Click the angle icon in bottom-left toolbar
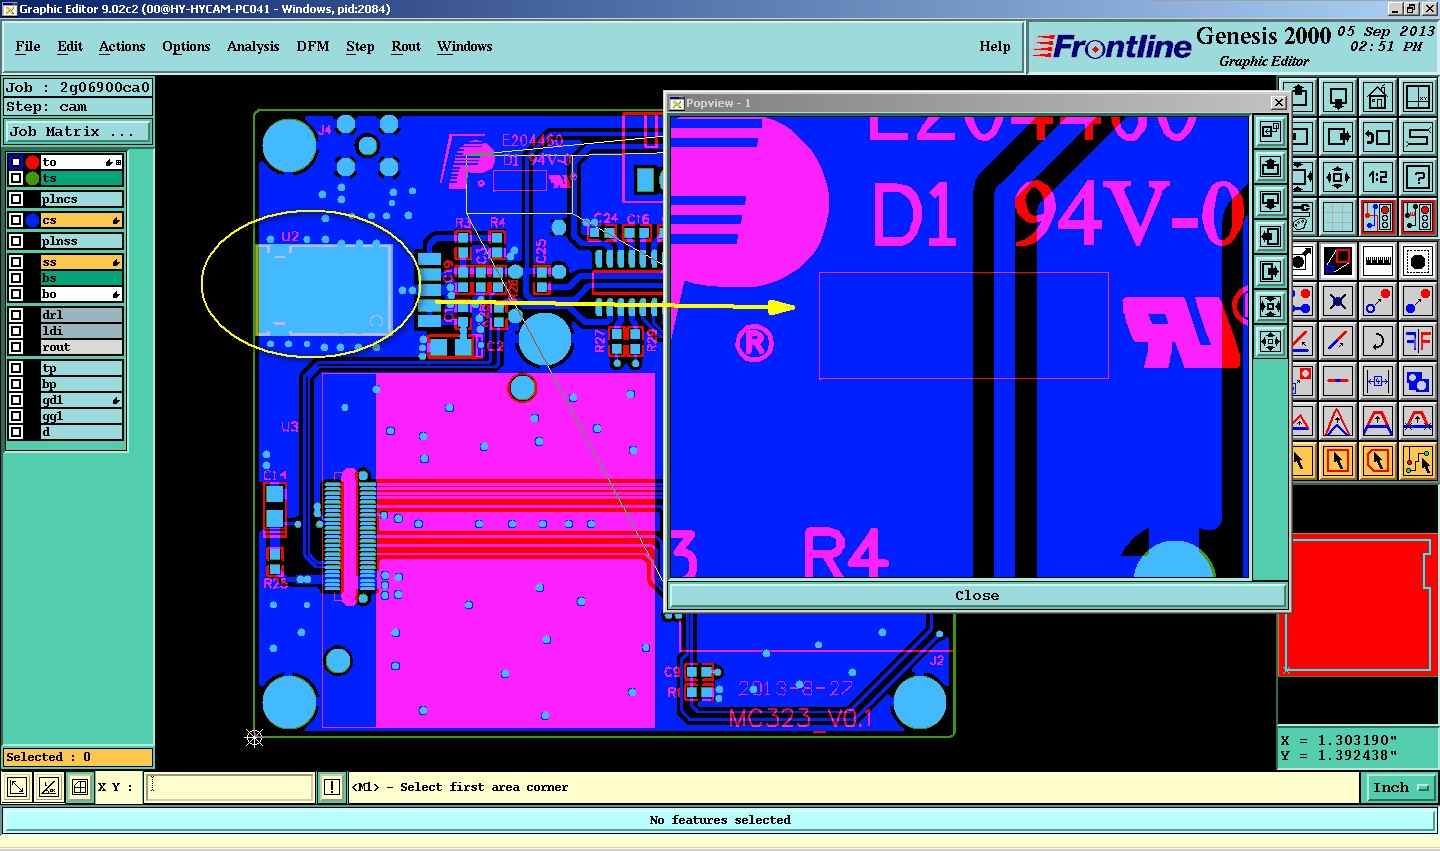Screen dimensions: 1440x851 49,787
